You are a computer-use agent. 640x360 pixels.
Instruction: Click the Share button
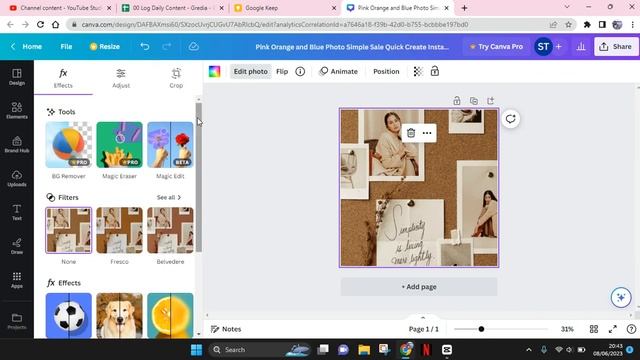point(616,47)
